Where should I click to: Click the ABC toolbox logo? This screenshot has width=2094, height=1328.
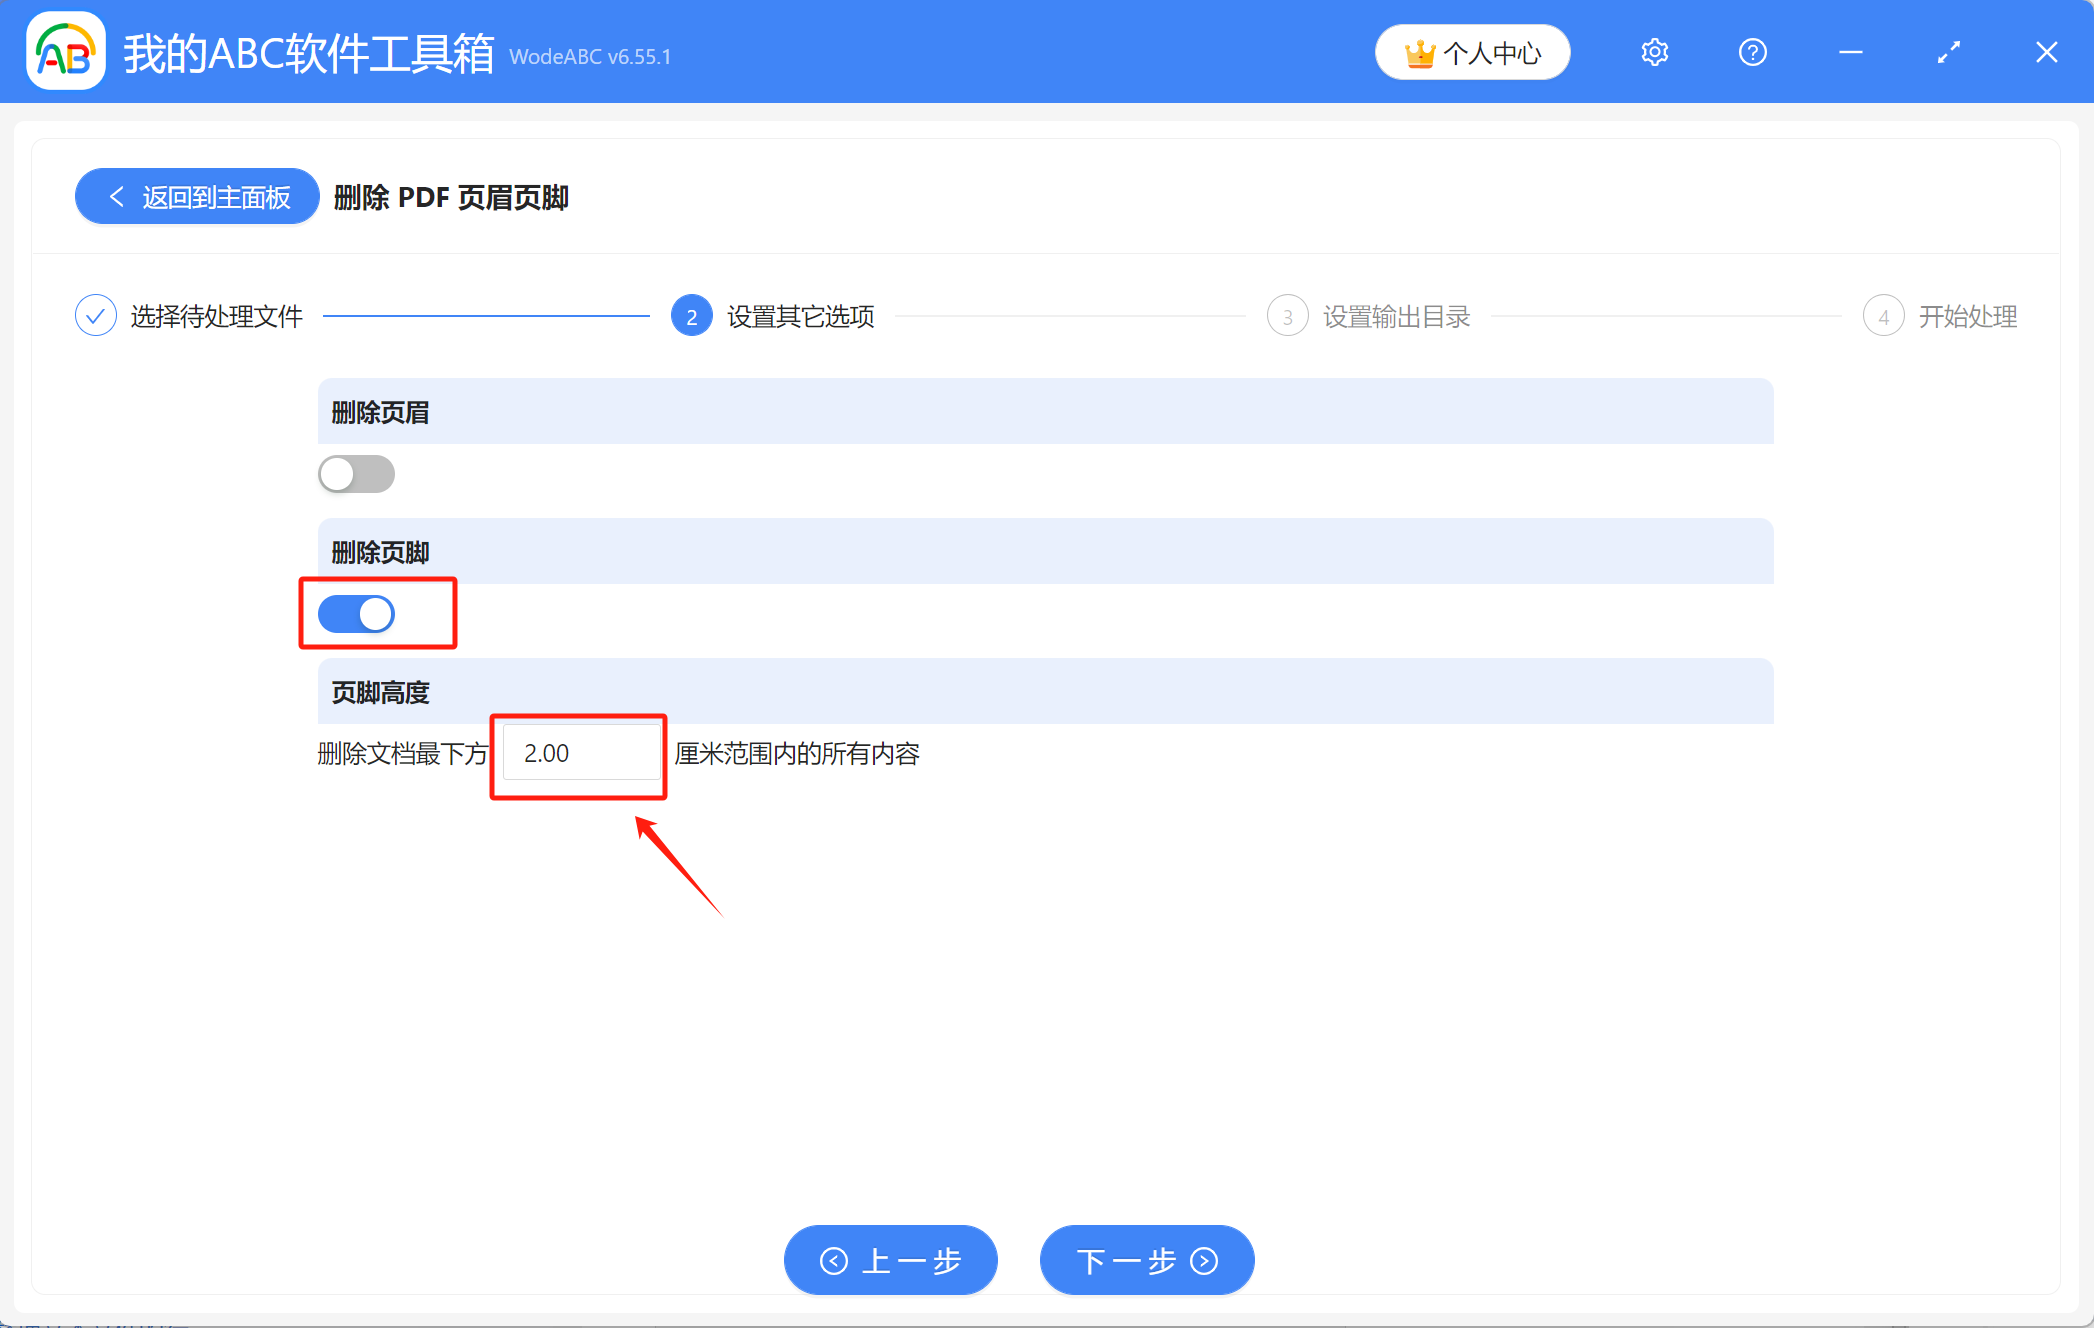64,51
